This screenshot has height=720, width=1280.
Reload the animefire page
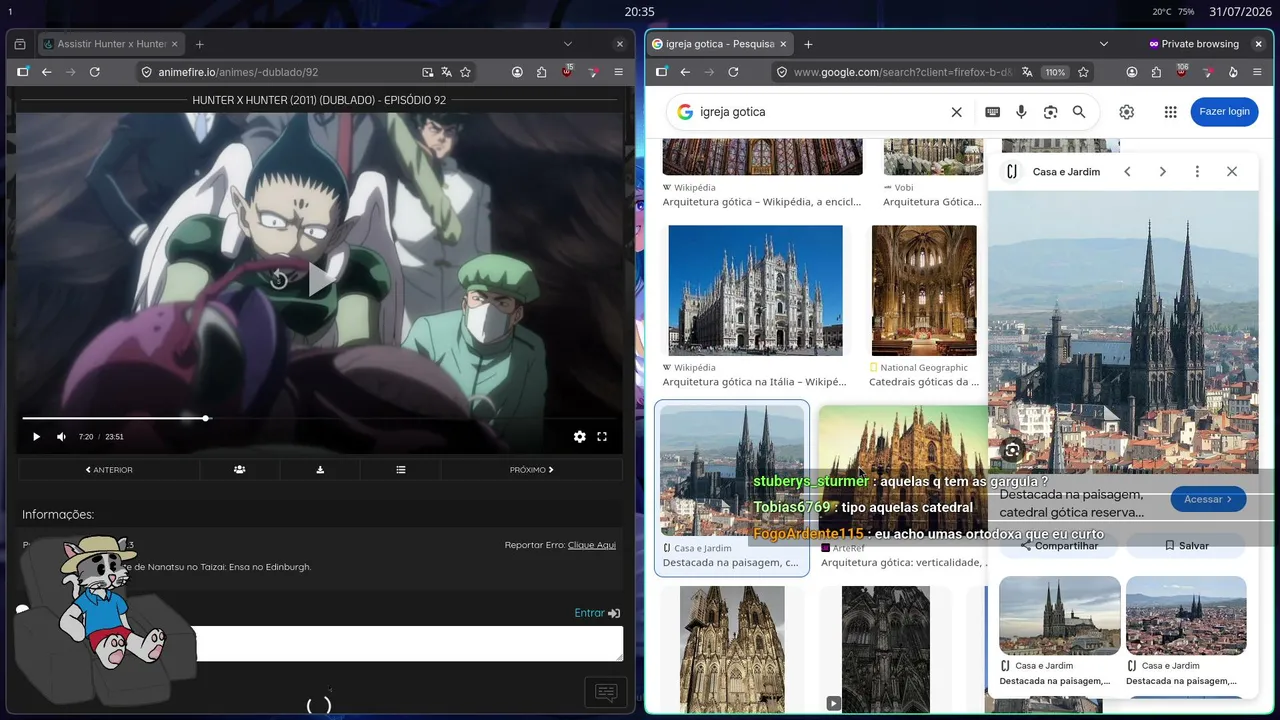[x=95, y=72]
